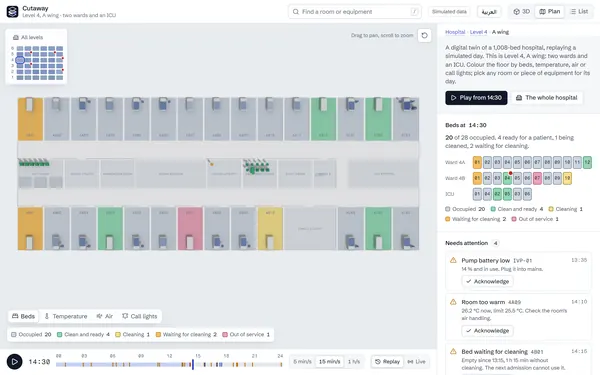The image size is (600, 375).
Task: Click Play from 14:30 button
Action: [x=476, y=98]
